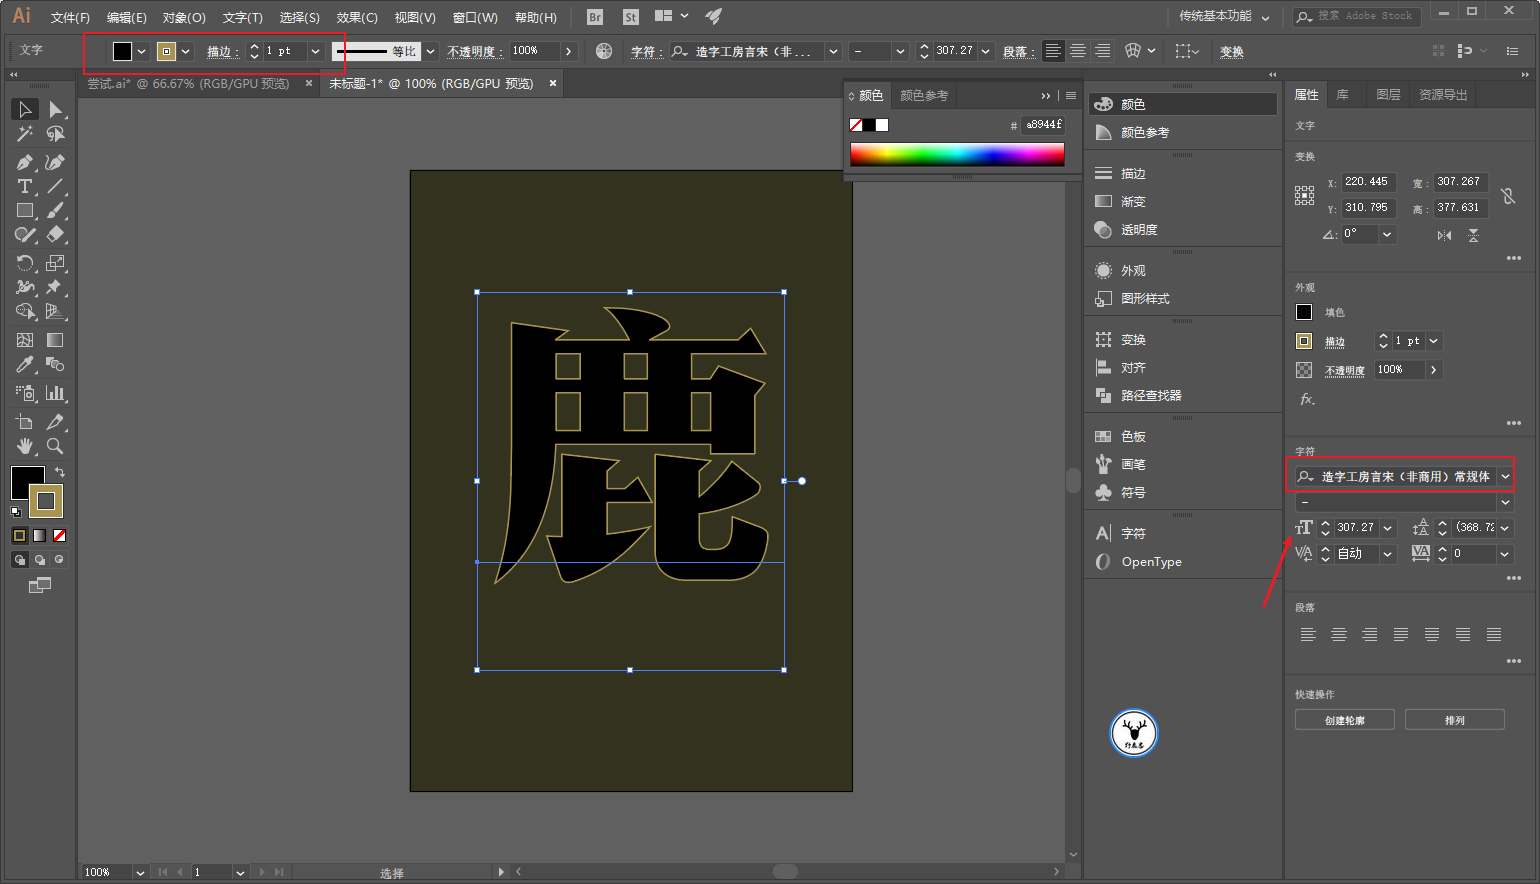Select the Column Graph tool
The height and width of the screenshot is (884, 1540).
tap(56, 393)
